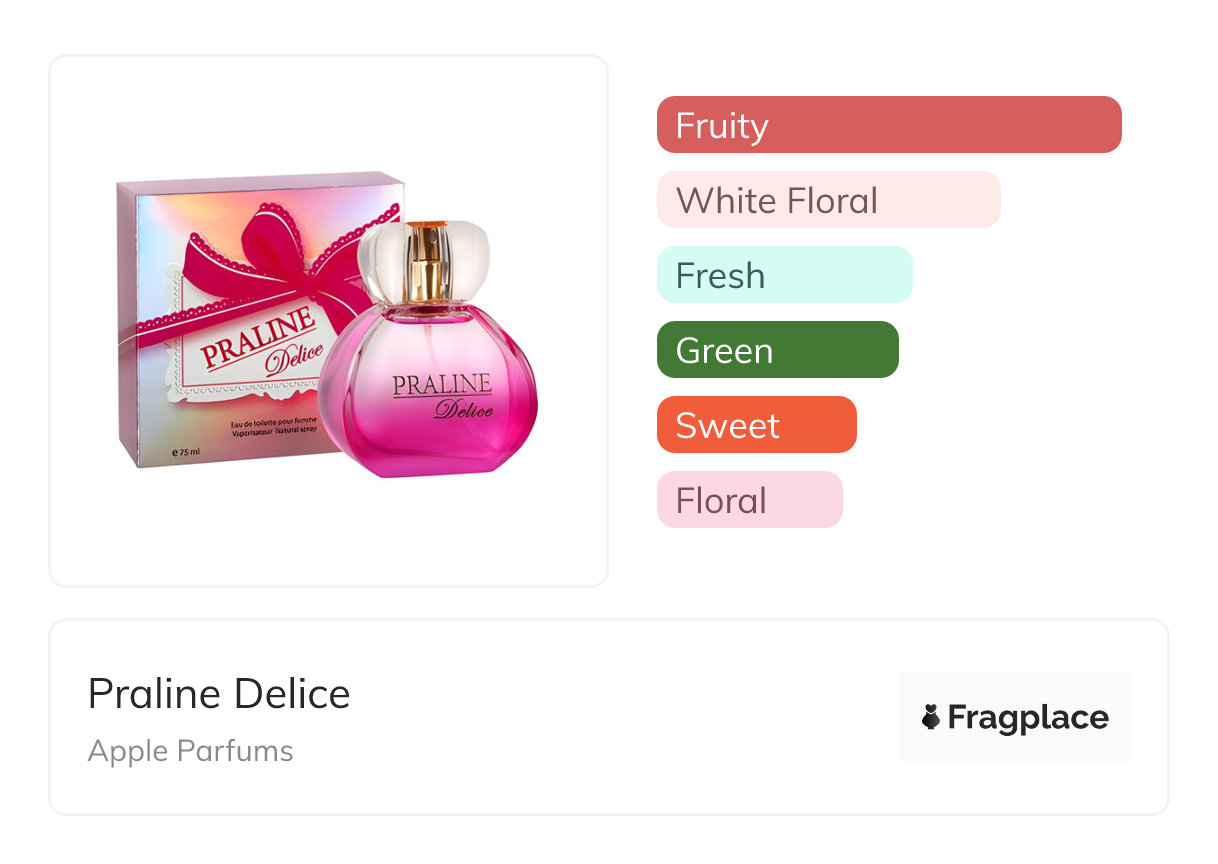Image resolution: width=1218 pixels, height=864 pixels.
Task: Open the Praline Delice title link
Action: click(x=219, y=694)
